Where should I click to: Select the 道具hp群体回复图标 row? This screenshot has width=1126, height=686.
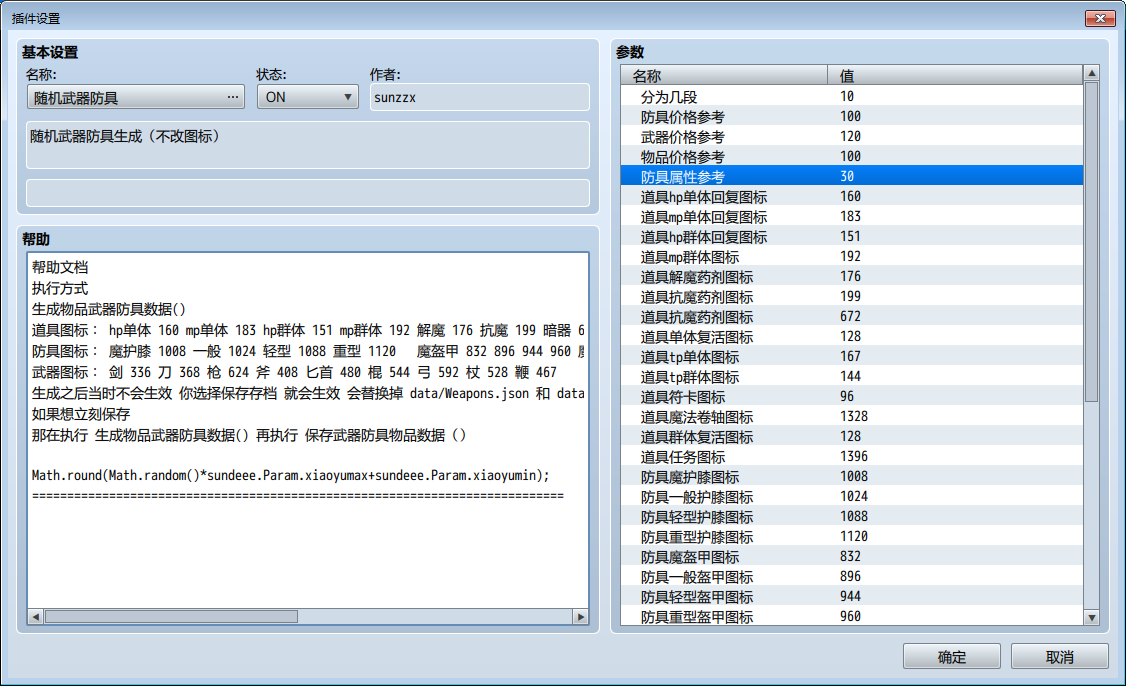tap(852, 236)
